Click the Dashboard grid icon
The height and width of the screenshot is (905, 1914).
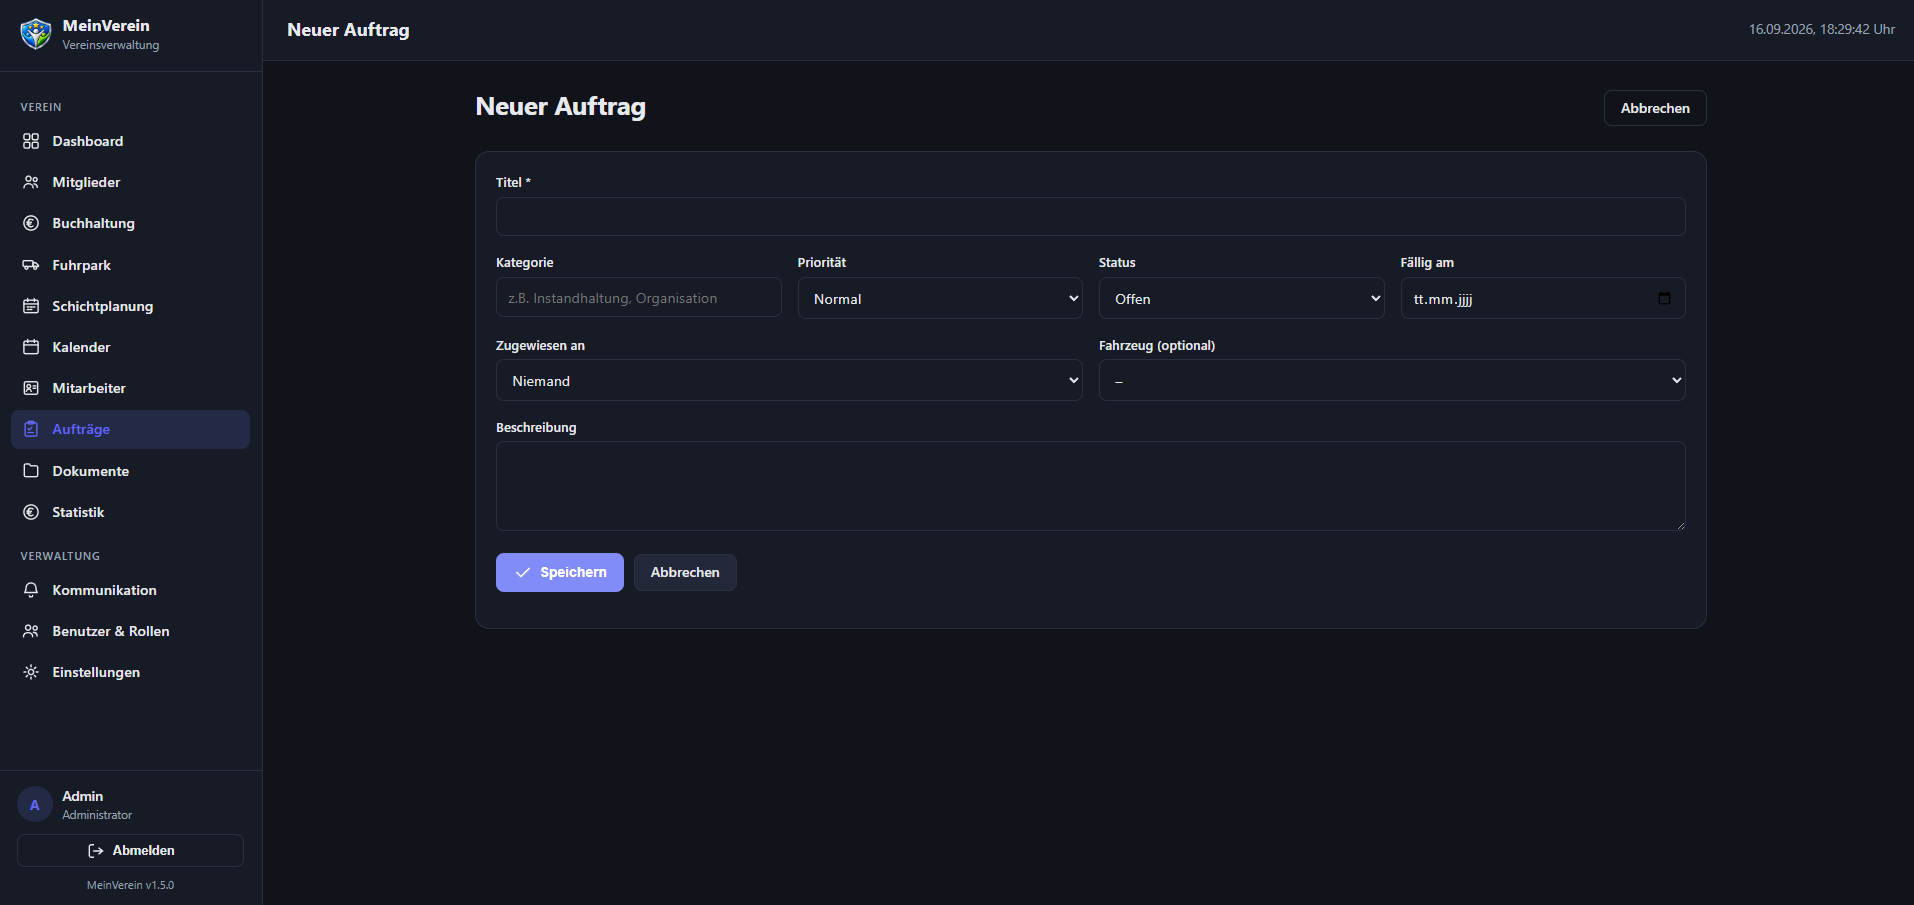tap(31, 141)
